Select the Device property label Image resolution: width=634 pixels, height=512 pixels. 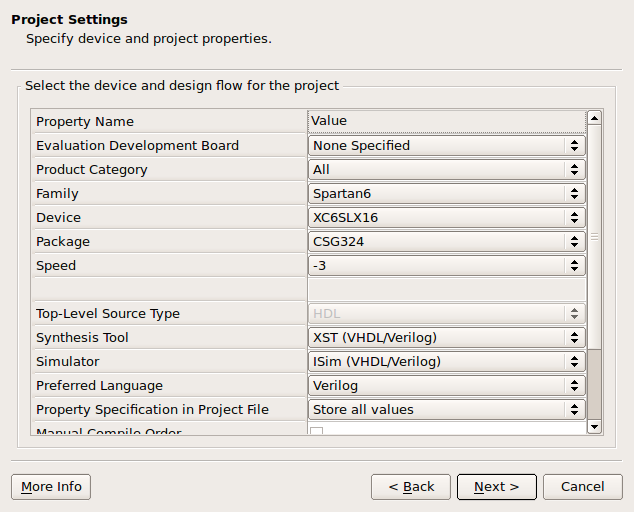[x=59, y=218]
